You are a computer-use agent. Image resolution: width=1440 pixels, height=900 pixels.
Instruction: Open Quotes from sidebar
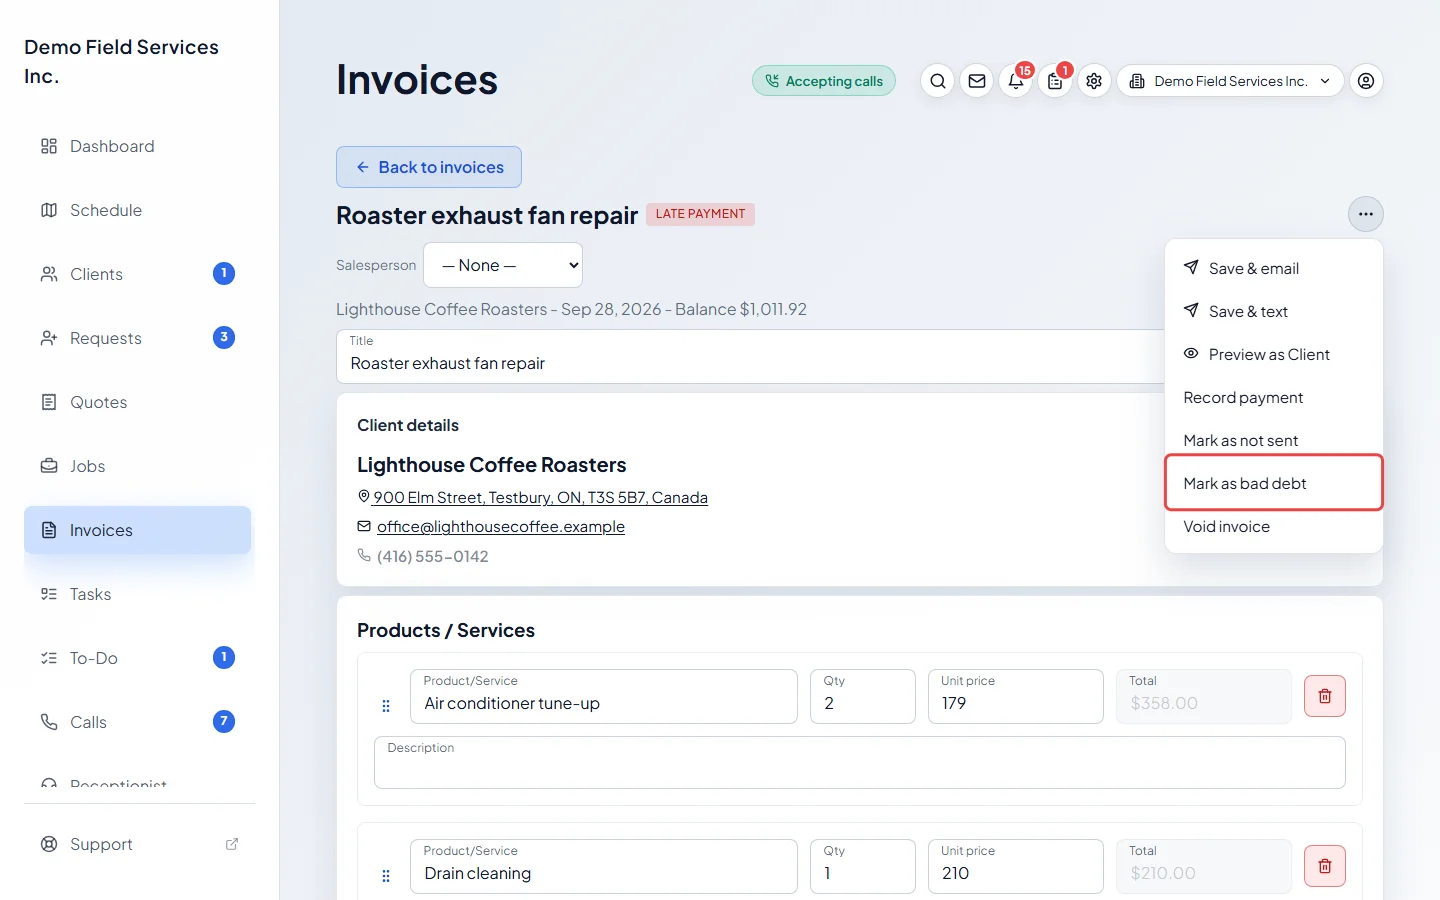pos(138,402)
